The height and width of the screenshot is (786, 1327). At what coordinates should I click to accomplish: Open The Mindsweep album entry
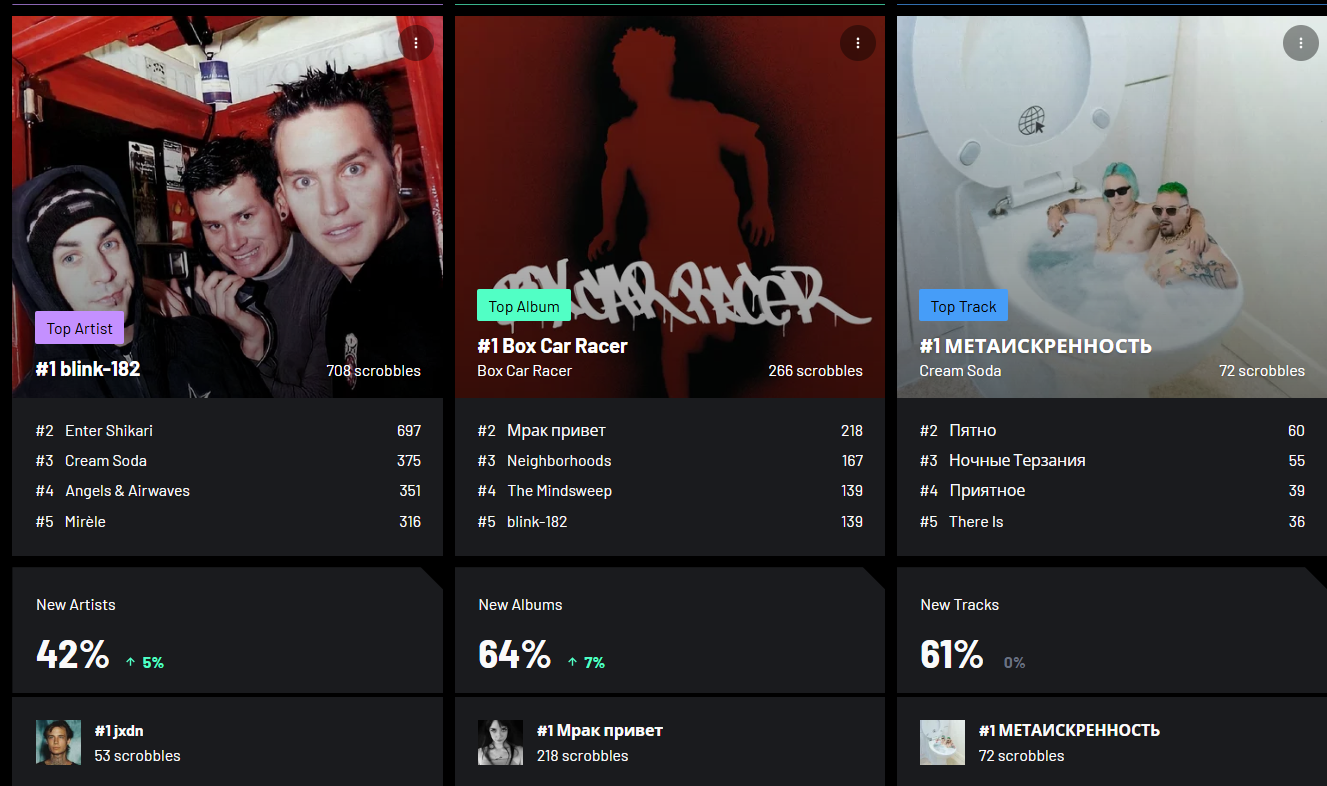click(x=559, y=491)
